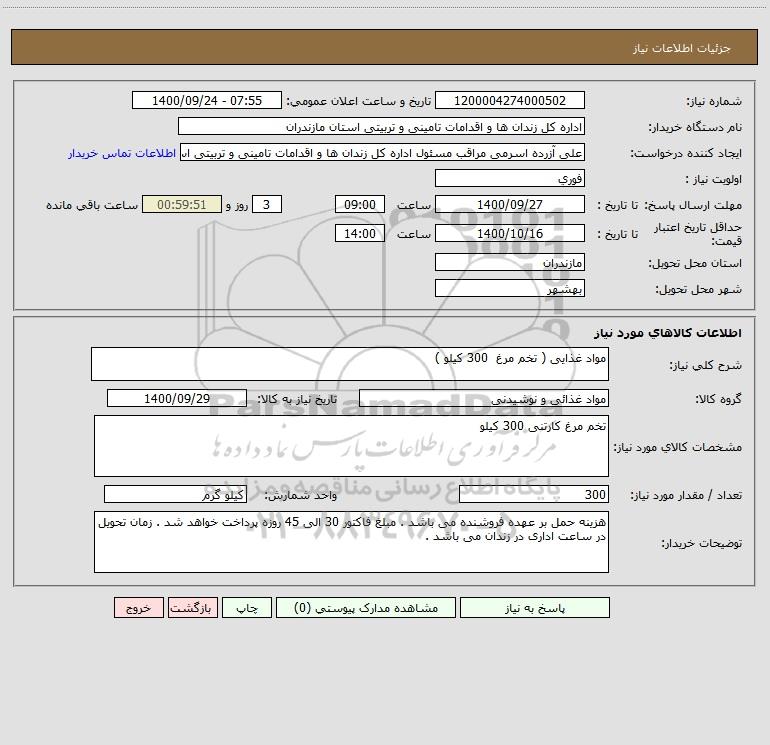This screenshot has width=770, height=745.
Task: Click the 'خروج' exit button
Action: pyautogui.click(x=138, y=608)
